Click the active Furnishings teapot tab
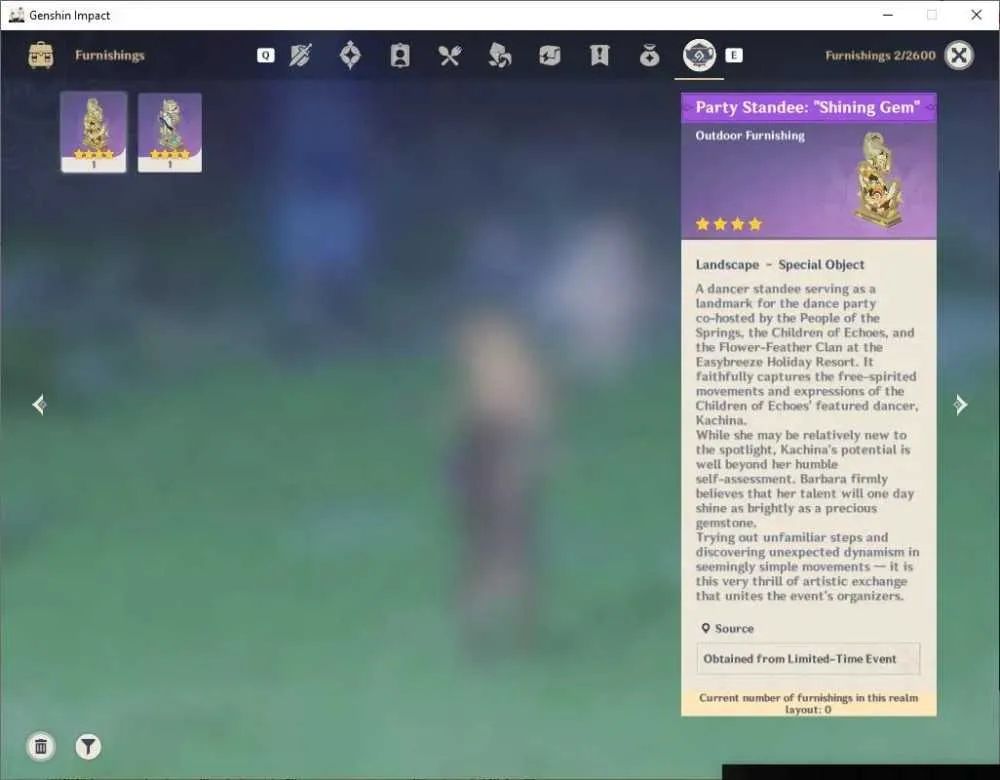This screenshot has height=780, width=1000. pos(699,55)
